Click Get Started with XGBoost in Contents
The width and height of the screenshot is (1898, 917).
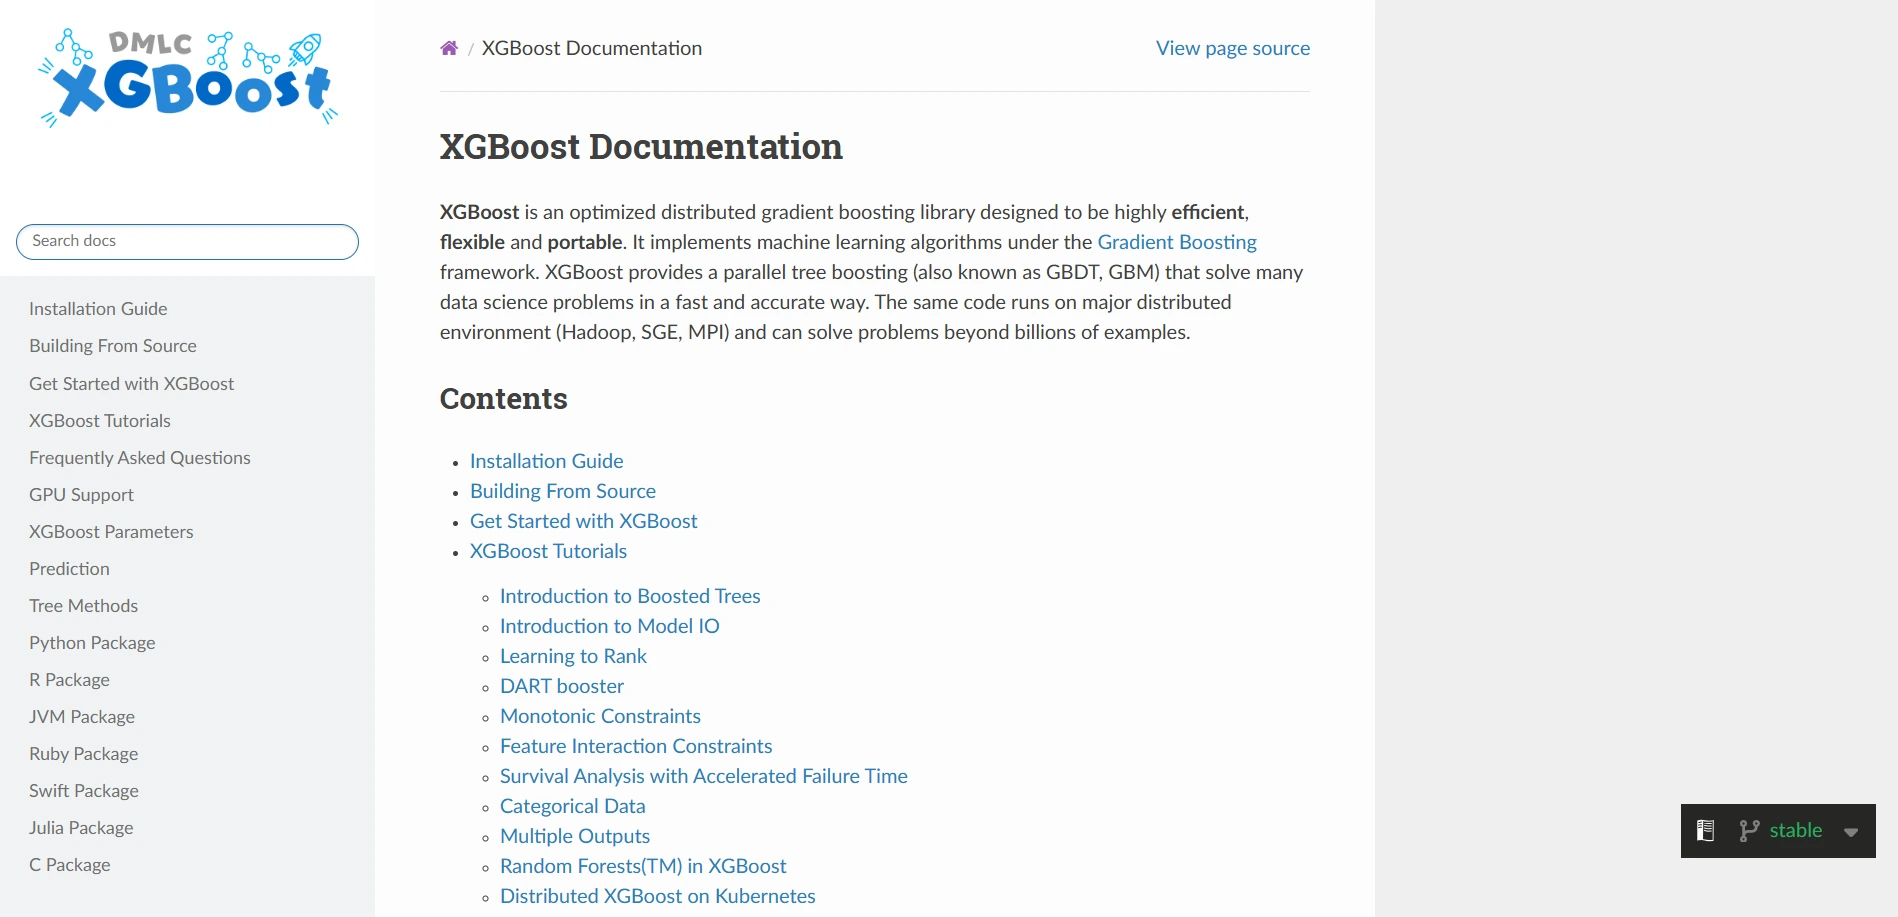584,521
